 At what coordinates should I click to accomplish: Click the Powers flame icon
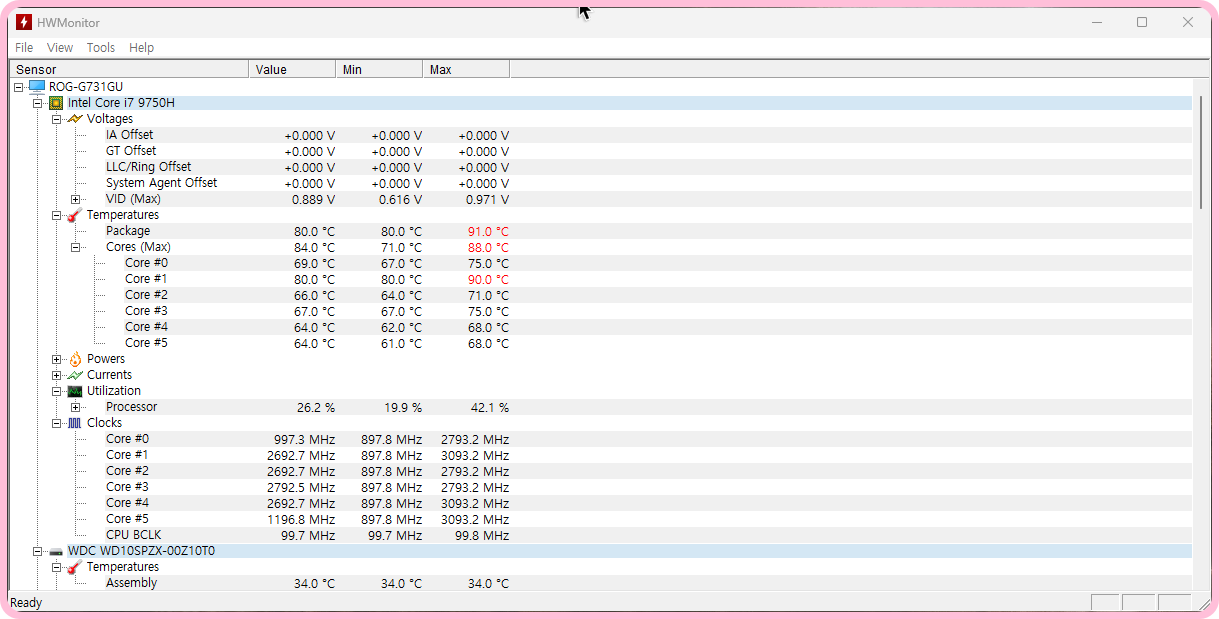click(x=75, y=359)
